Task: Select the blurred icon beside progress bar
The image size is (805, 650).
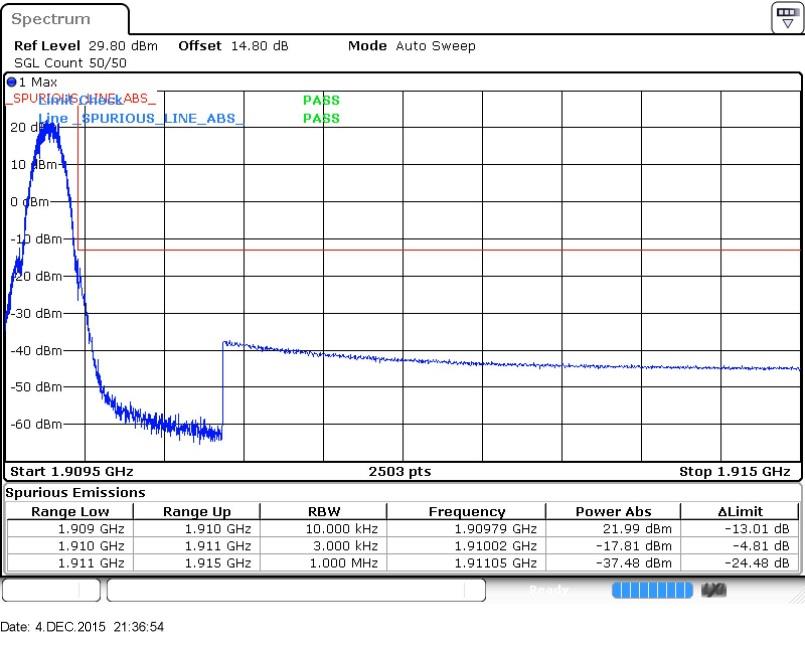Action: click(x=714, y=590)
